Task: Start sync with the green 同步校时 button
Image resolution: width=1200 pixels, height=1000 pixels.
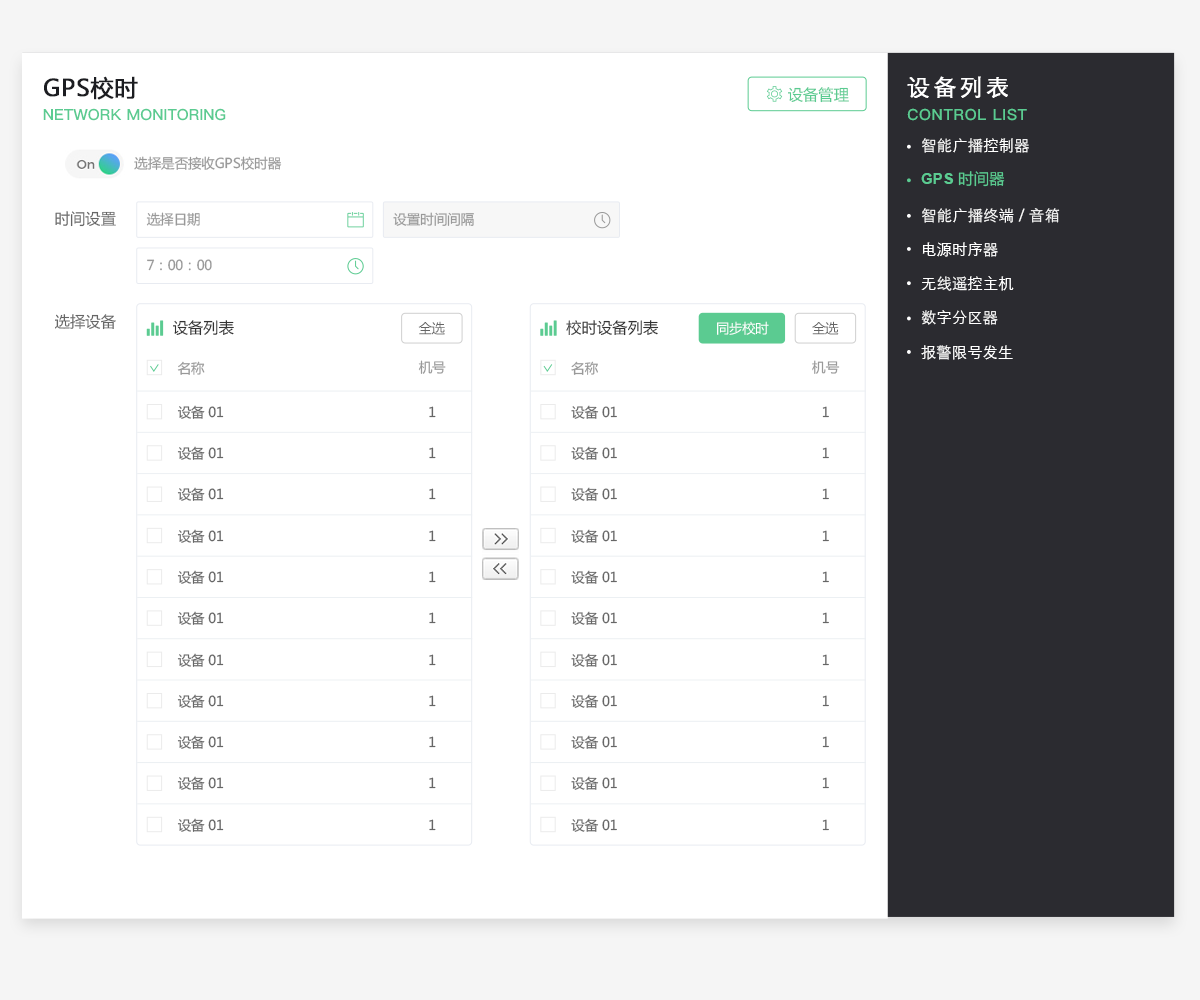Action: tap(742, 328)
